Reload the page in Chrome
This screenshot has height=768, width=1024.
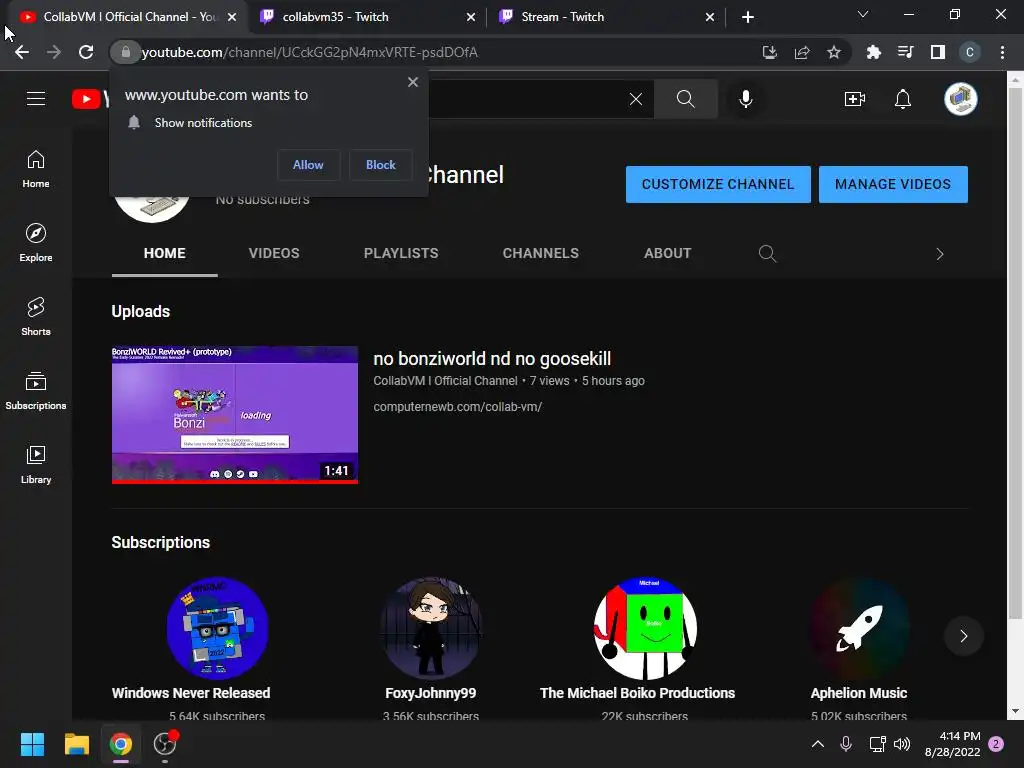tap(86, 52)
